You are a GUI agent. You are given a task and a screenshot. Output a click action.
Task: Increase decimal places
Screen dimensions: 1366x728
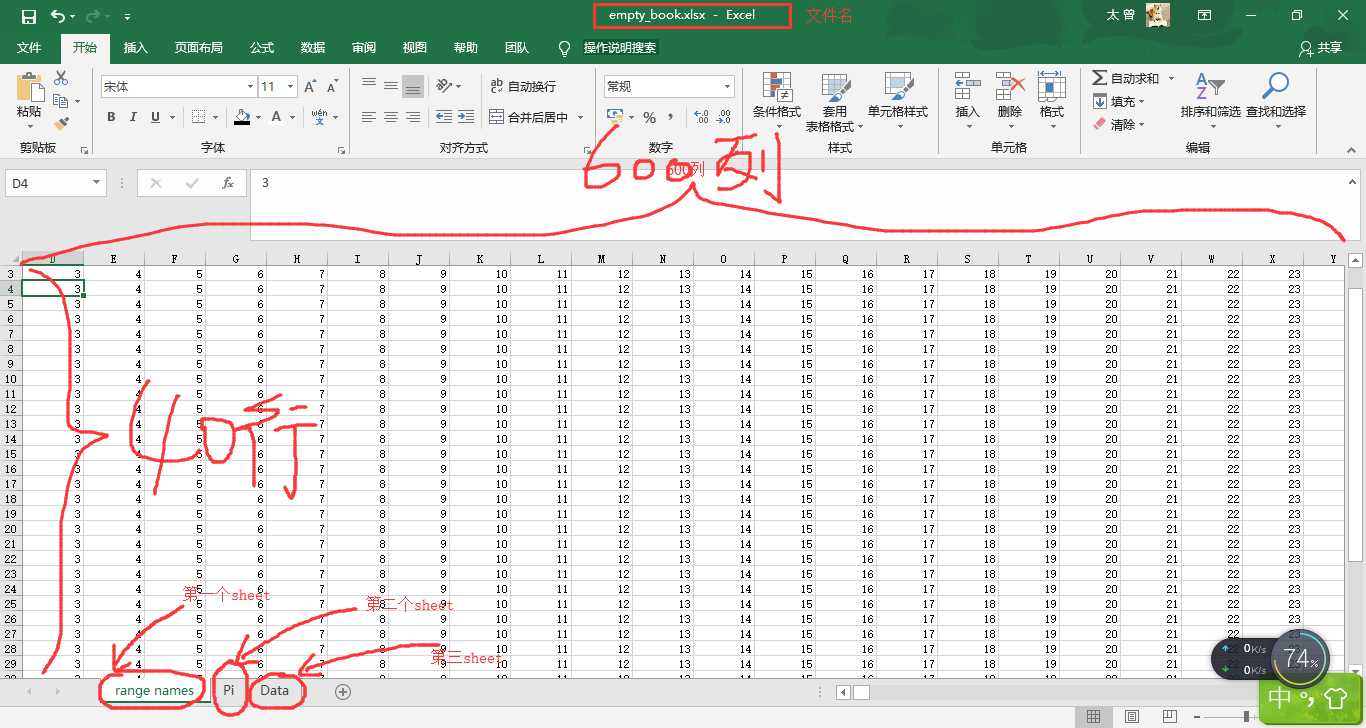tap(701, 117)
